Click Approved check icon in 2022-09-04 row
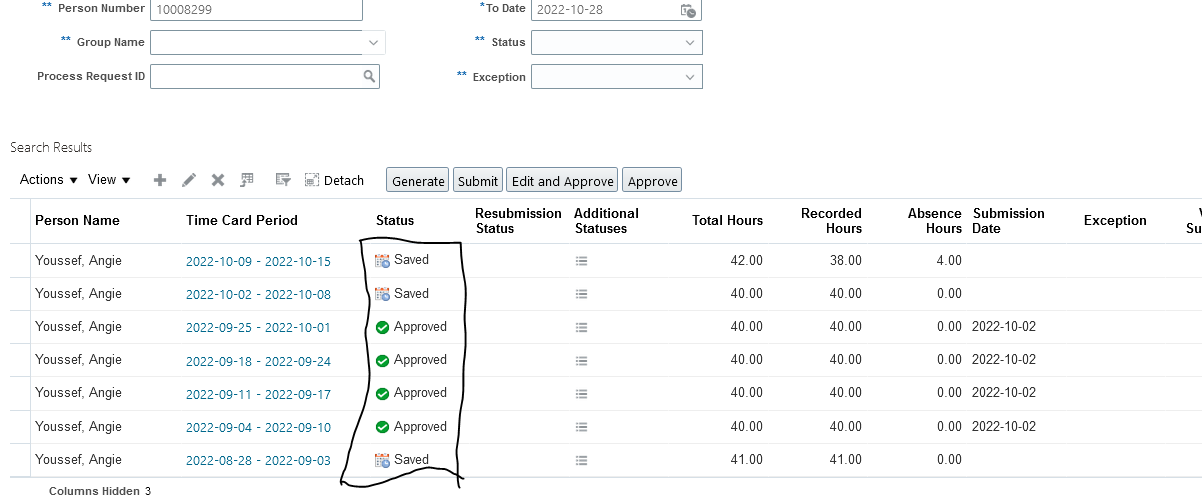The image size is (1202, 501). [382, 427]
